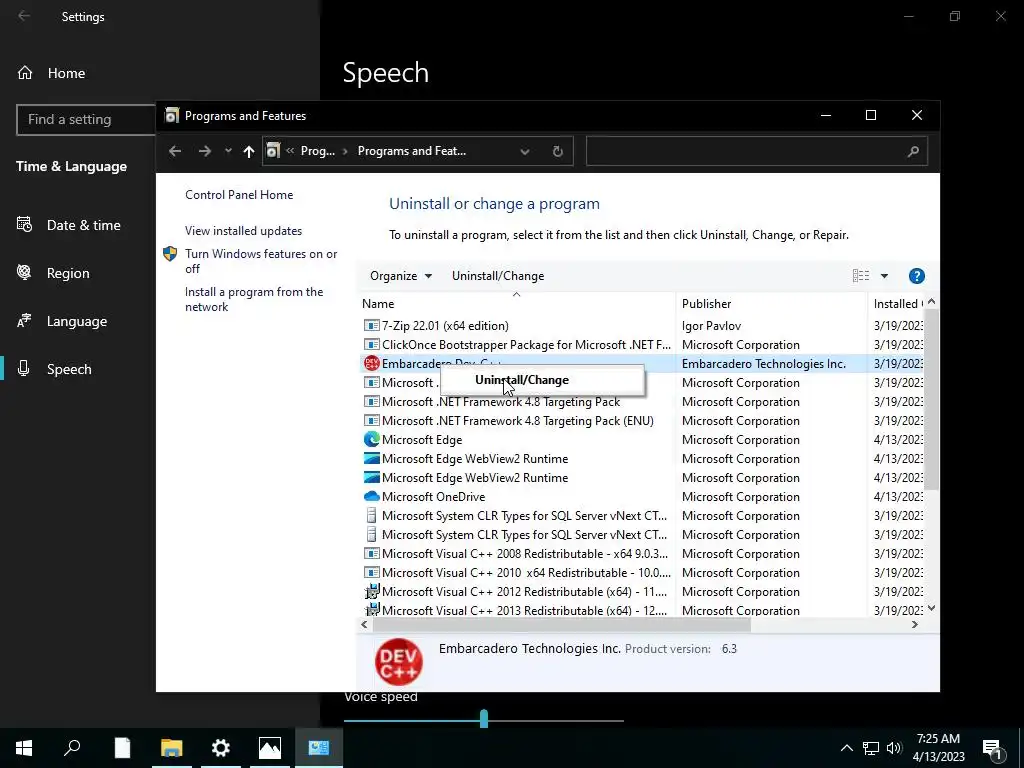The height and width of the screenshot is (768, 1024).
Task: Select Uninstall/Change in the context menu
Action: pos(522,380)
